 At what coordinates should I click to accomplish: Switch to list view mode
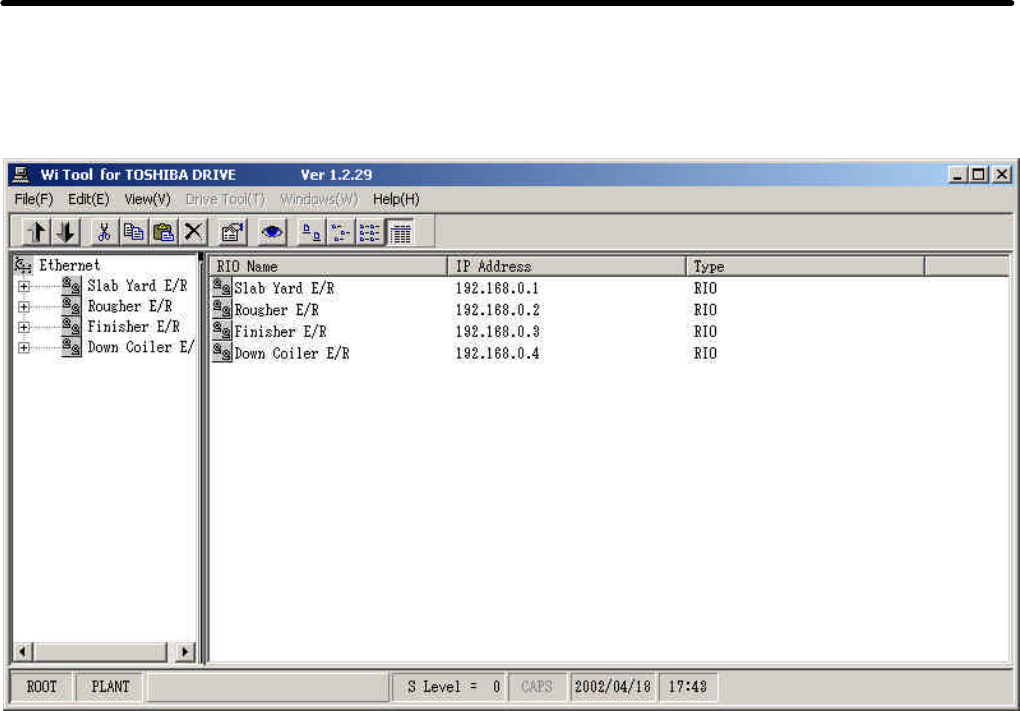coord(370,232)
